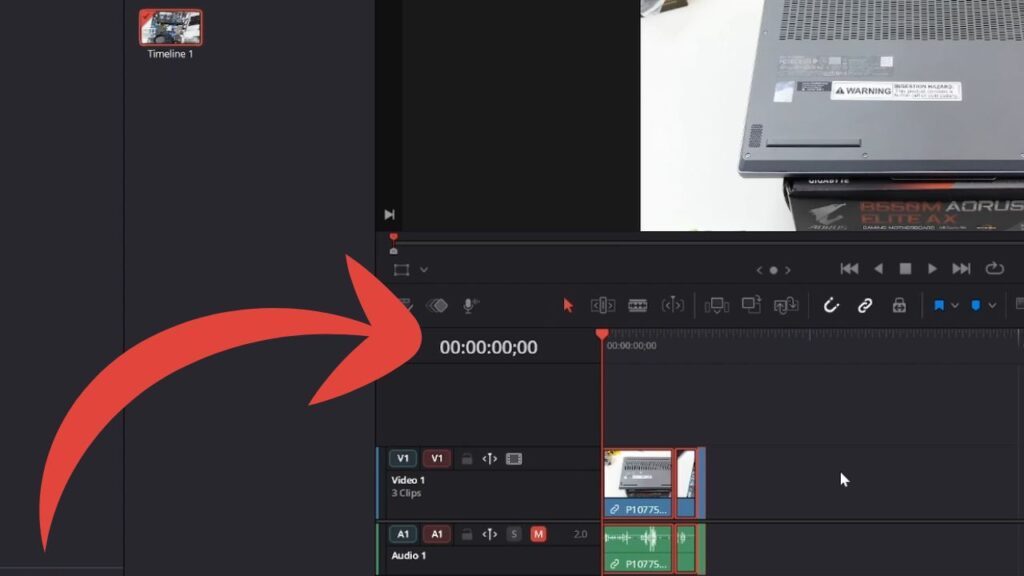This screenshot has height=576, width=1024.
Task: Open the marker color dropdown arrow
Action: tap(992, 306)
